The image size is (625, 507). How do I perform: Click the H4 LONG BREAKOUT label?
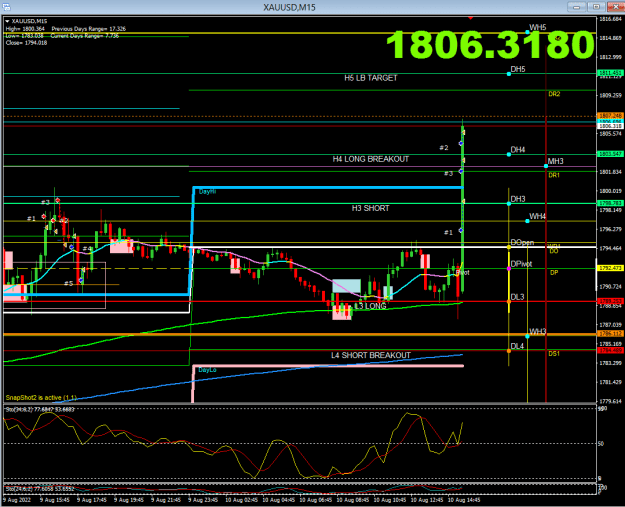point(371,159)
